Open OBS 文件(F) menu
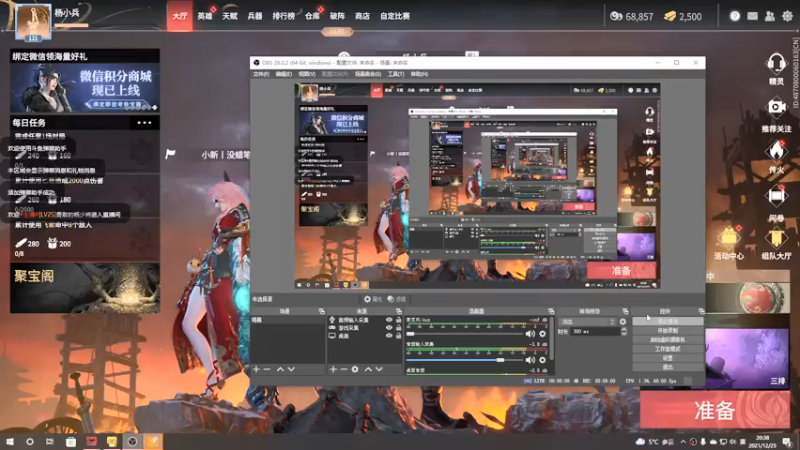Viewport: 800px width, 450px height. point(261,74)
